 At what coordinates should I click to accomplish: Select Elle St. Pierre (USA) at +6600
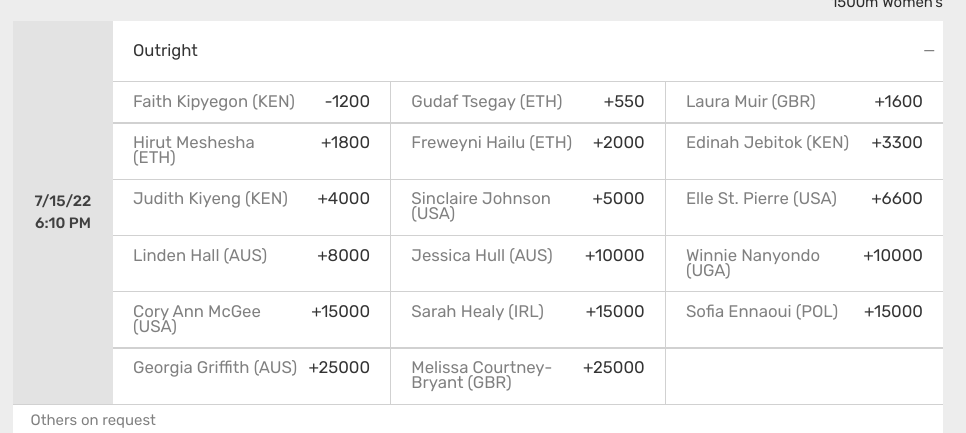click(x=805, y=208)
